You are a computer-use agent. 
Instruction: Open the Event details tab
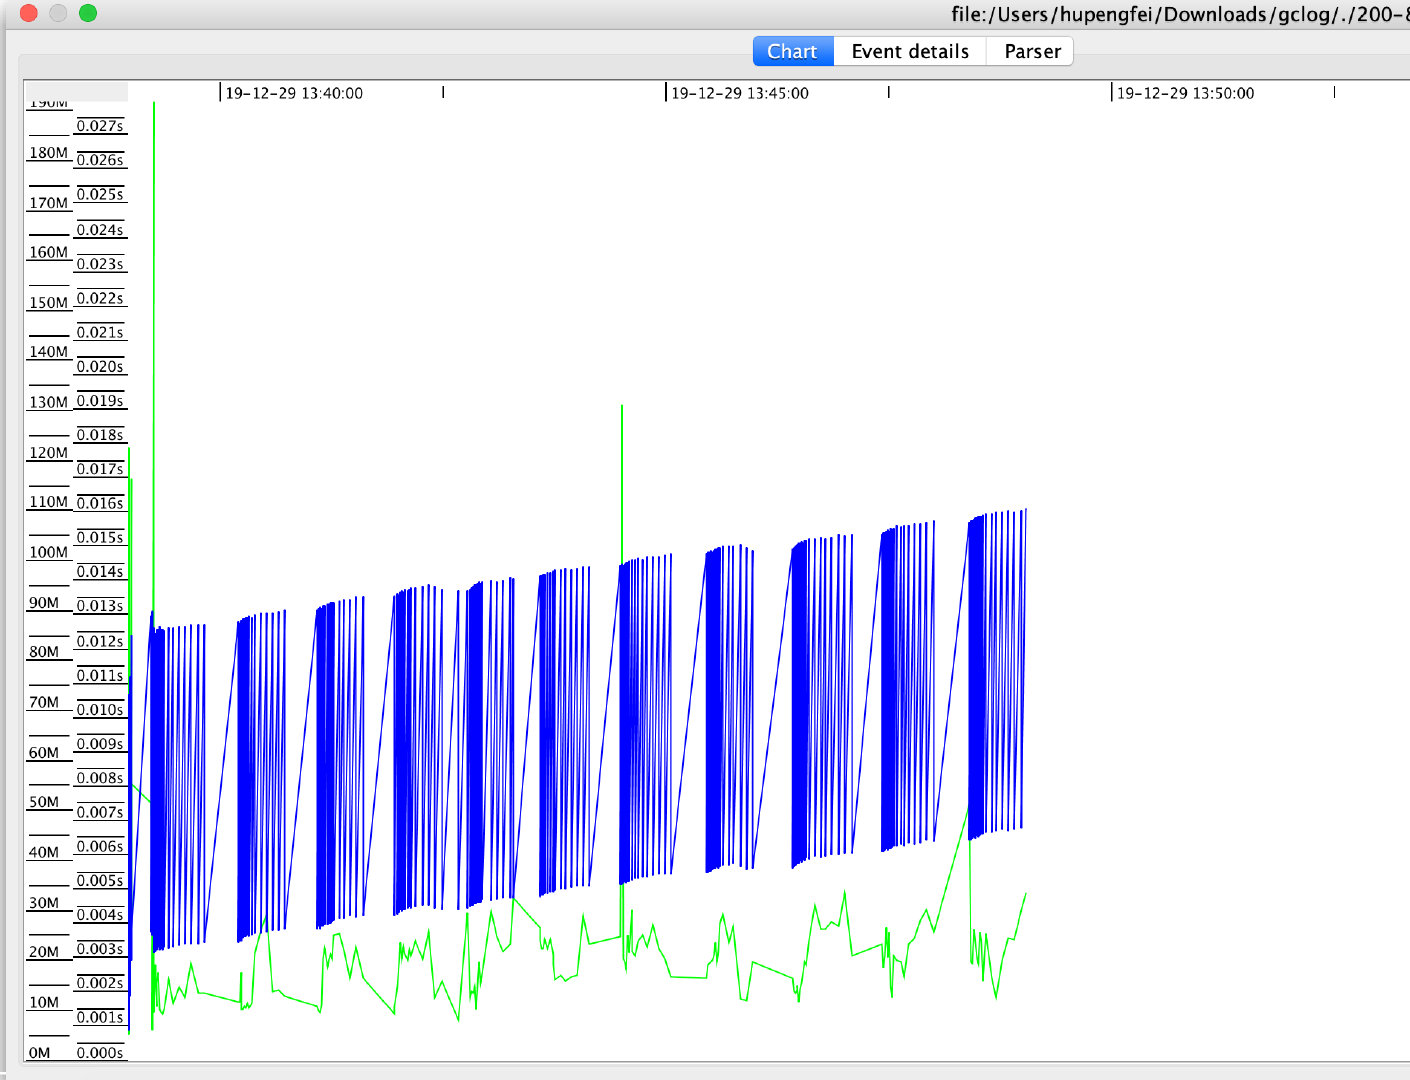click(x=909, y=52)
